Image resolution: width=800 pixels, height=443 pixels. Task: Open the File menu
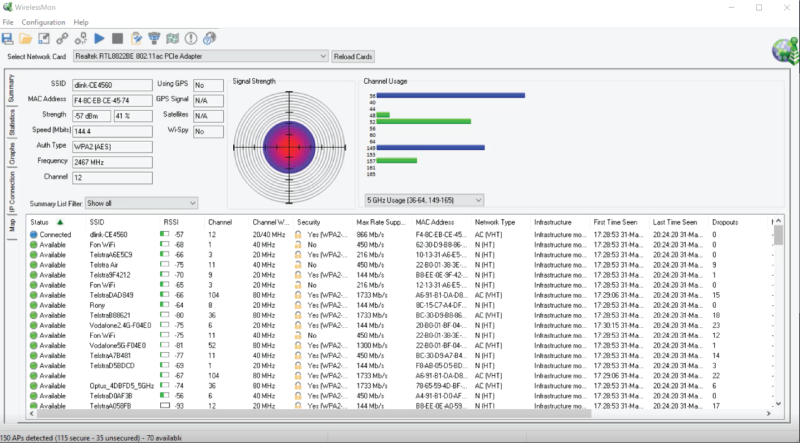click(x=8, y=22)
